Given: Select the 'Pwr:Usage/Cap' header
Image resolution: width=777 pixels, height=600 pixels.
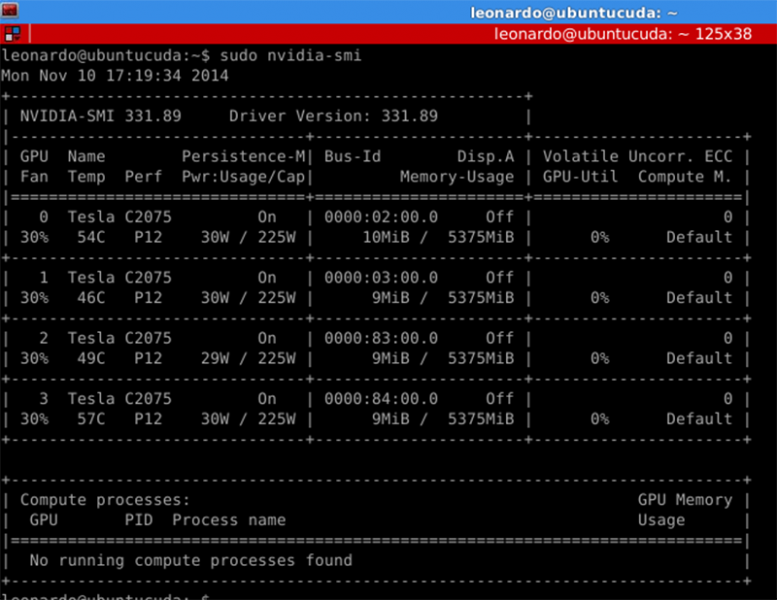Looking at the screenshot, I should tap(243, 177).
